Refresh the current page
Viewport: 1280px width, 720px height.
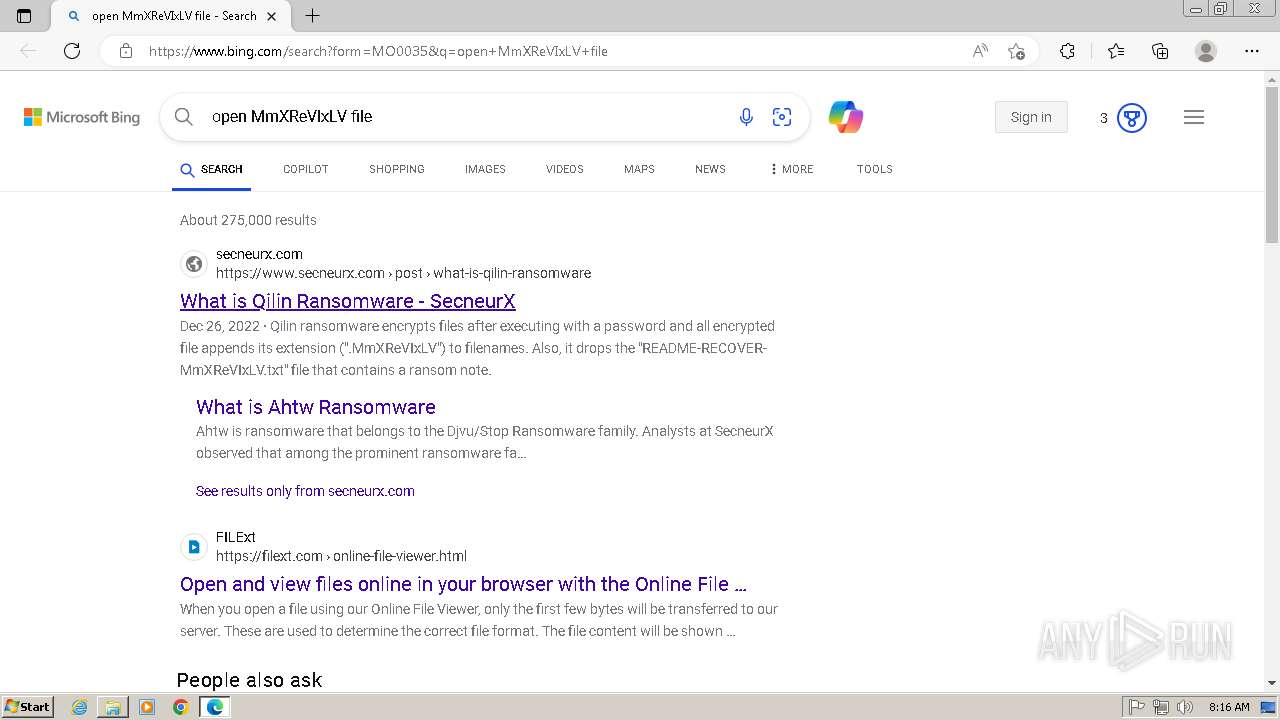(72, 51)
